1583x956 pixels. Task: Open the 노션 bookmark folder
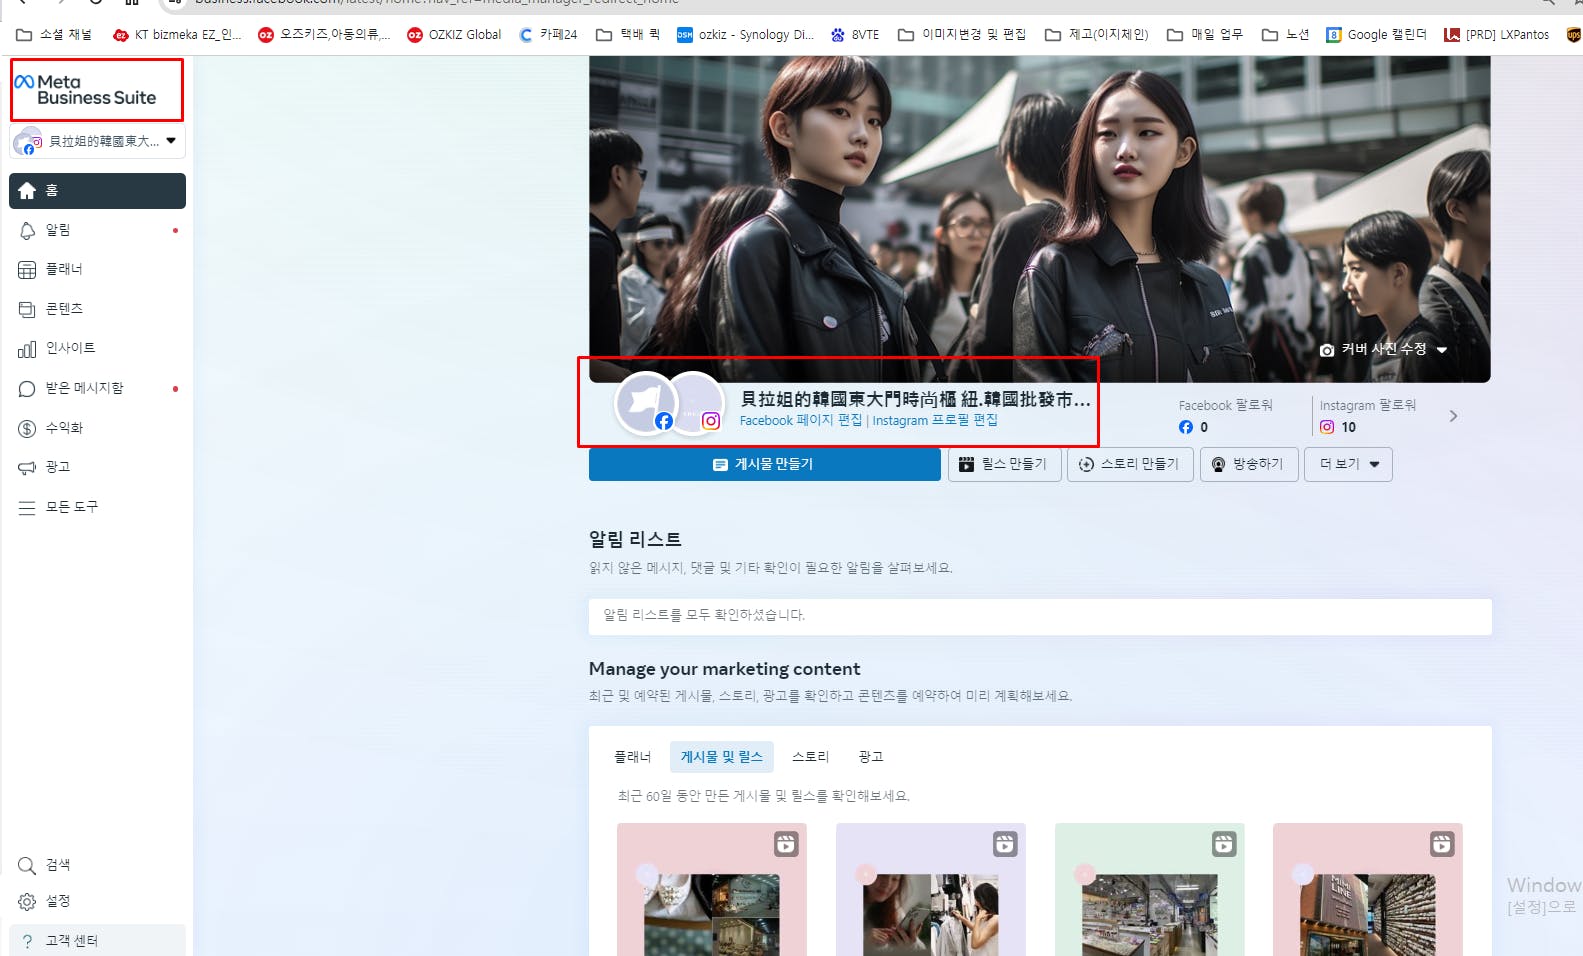pos(1286,35)
